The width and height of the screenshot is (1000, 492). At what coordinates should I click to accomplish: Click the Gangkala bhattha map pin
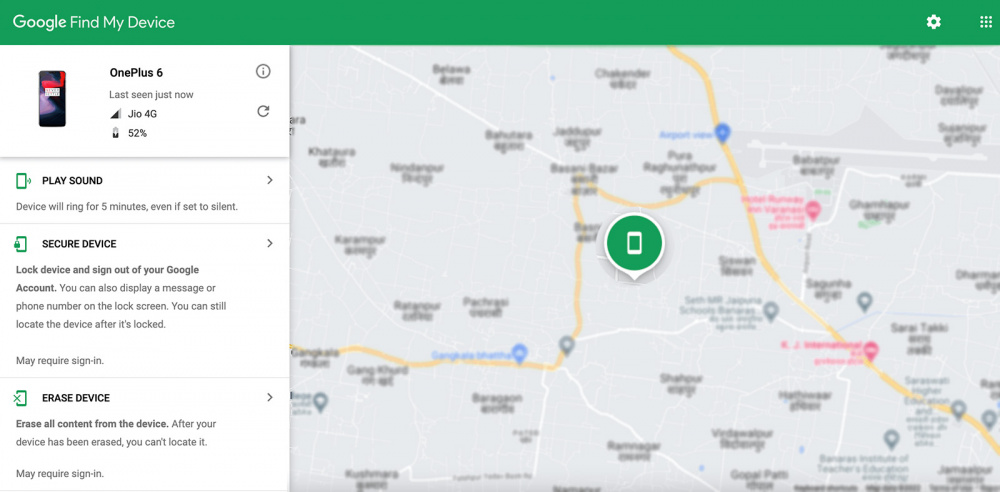[x=520, y=353]
